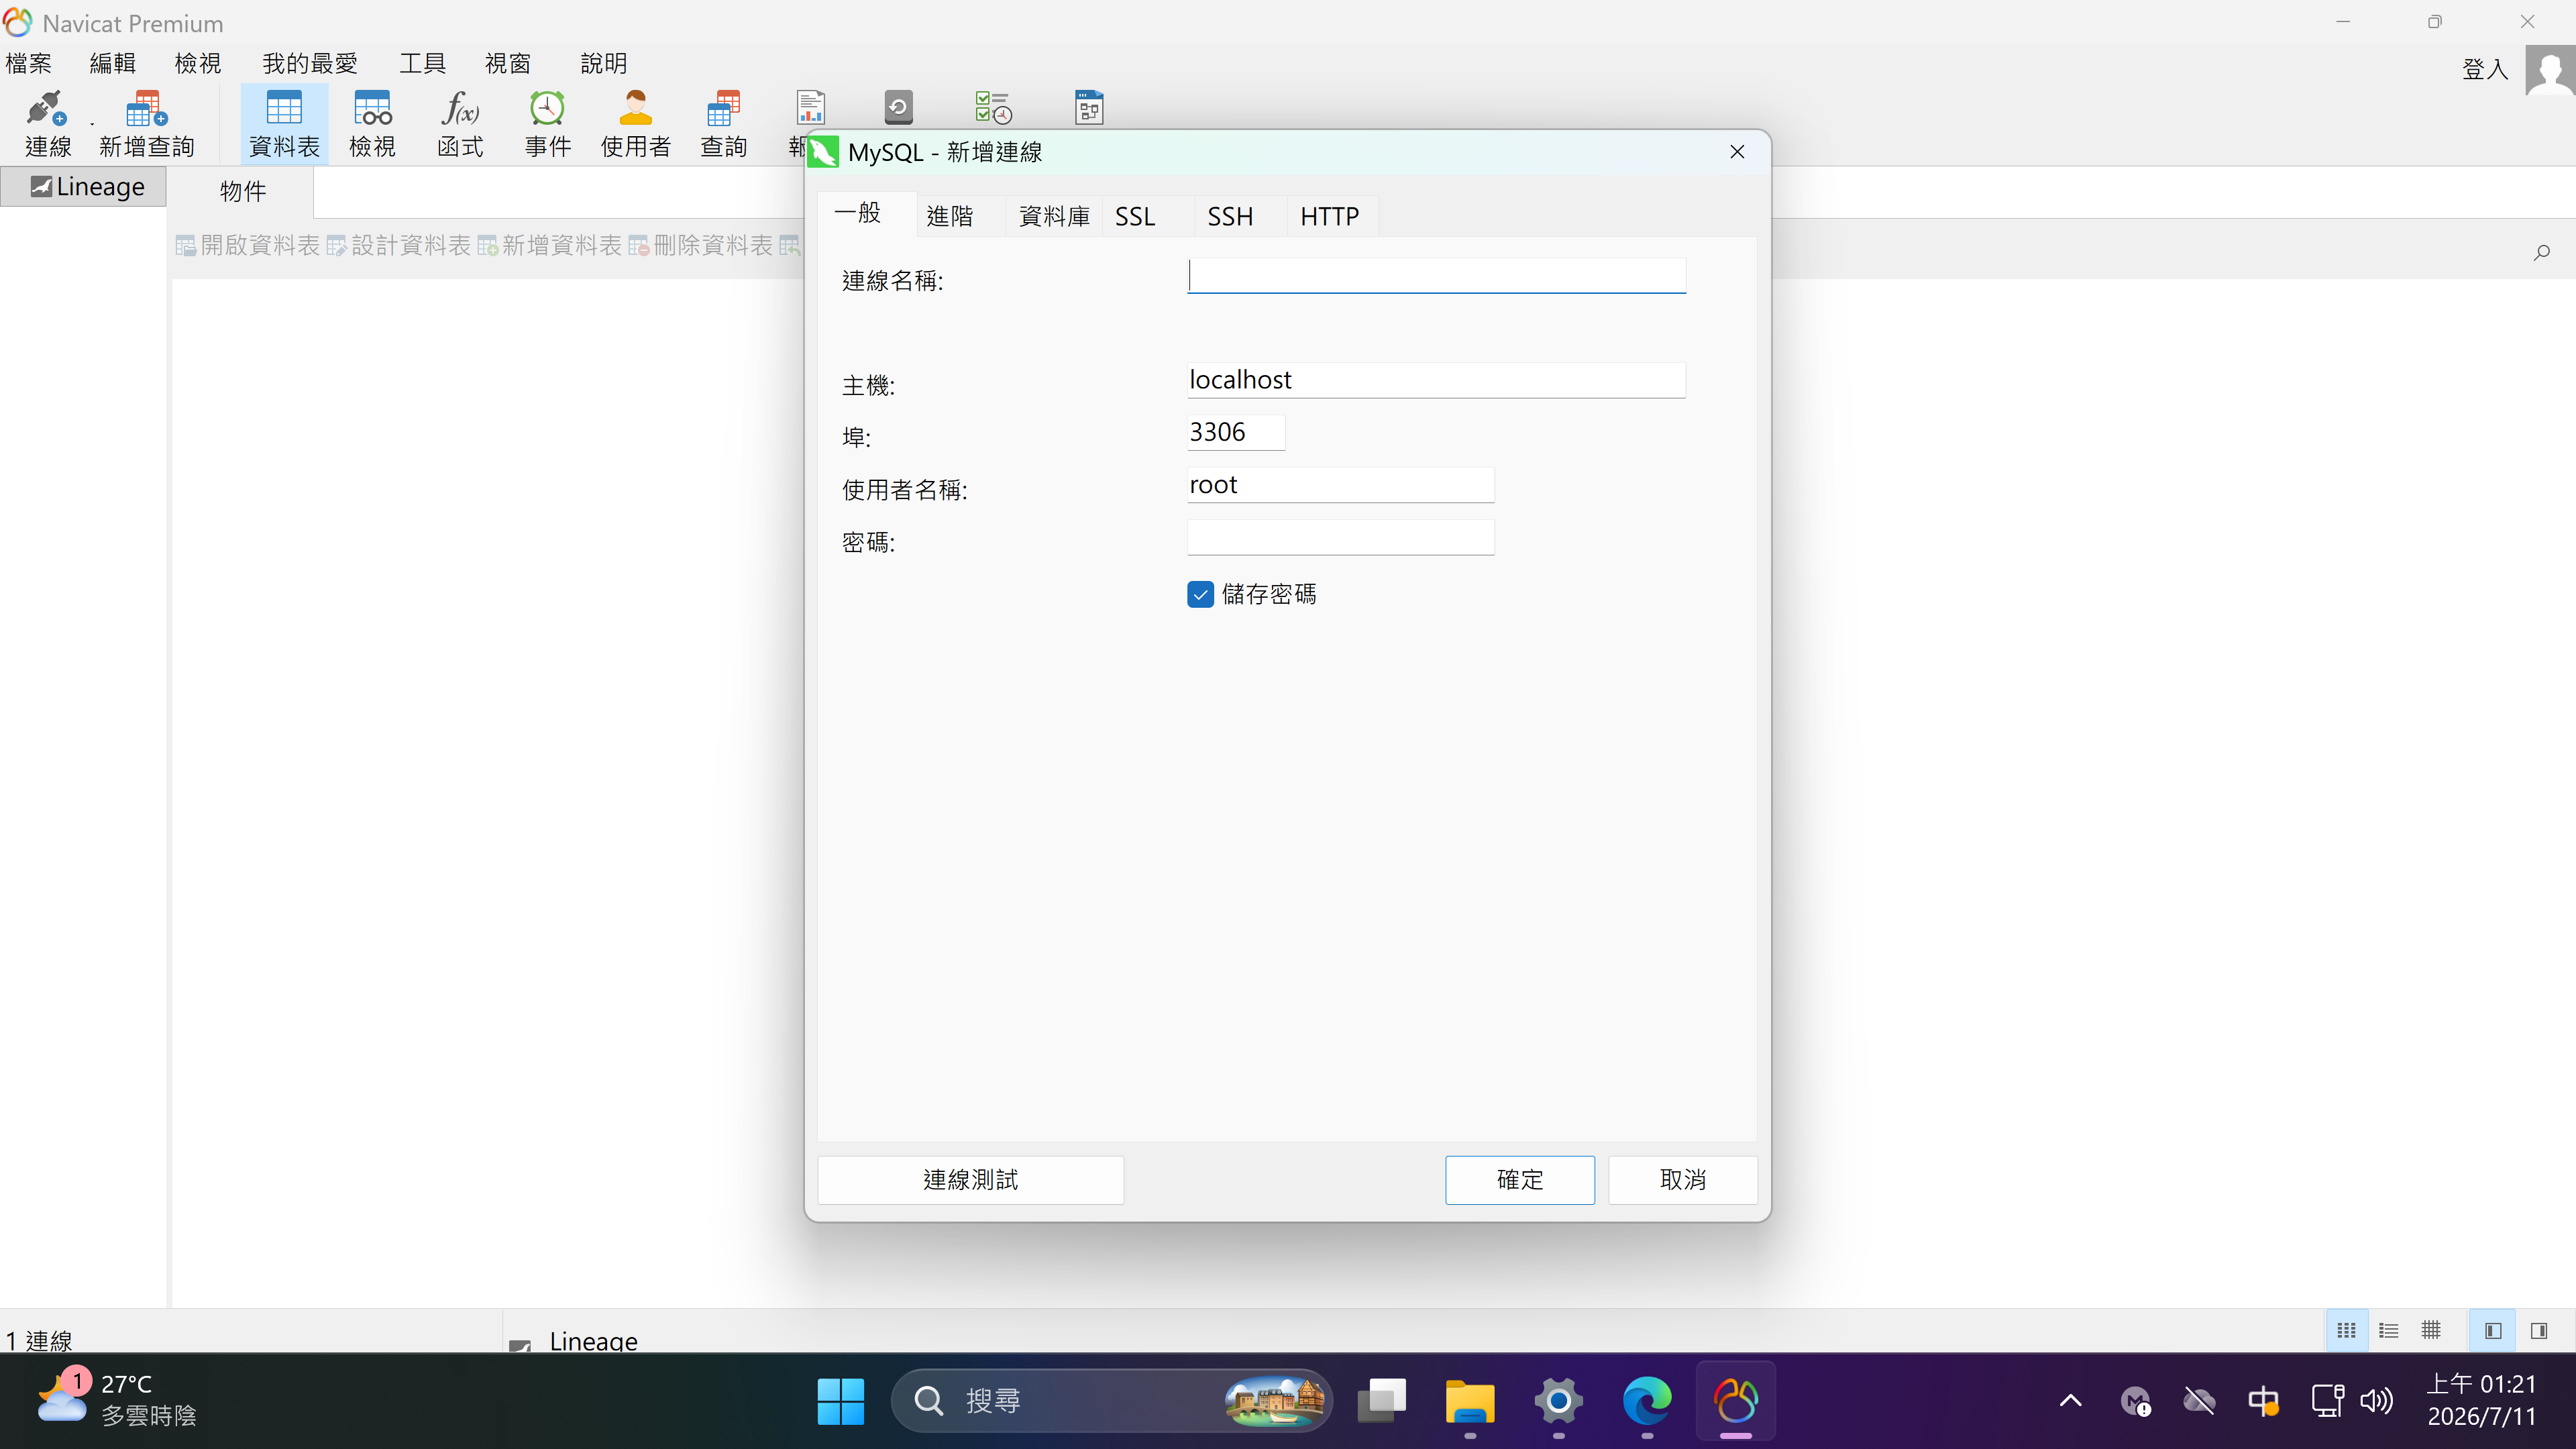The image size is (2576, 1449).
Task: Click 設計資料表 design table button
Action: click(399, 245)
